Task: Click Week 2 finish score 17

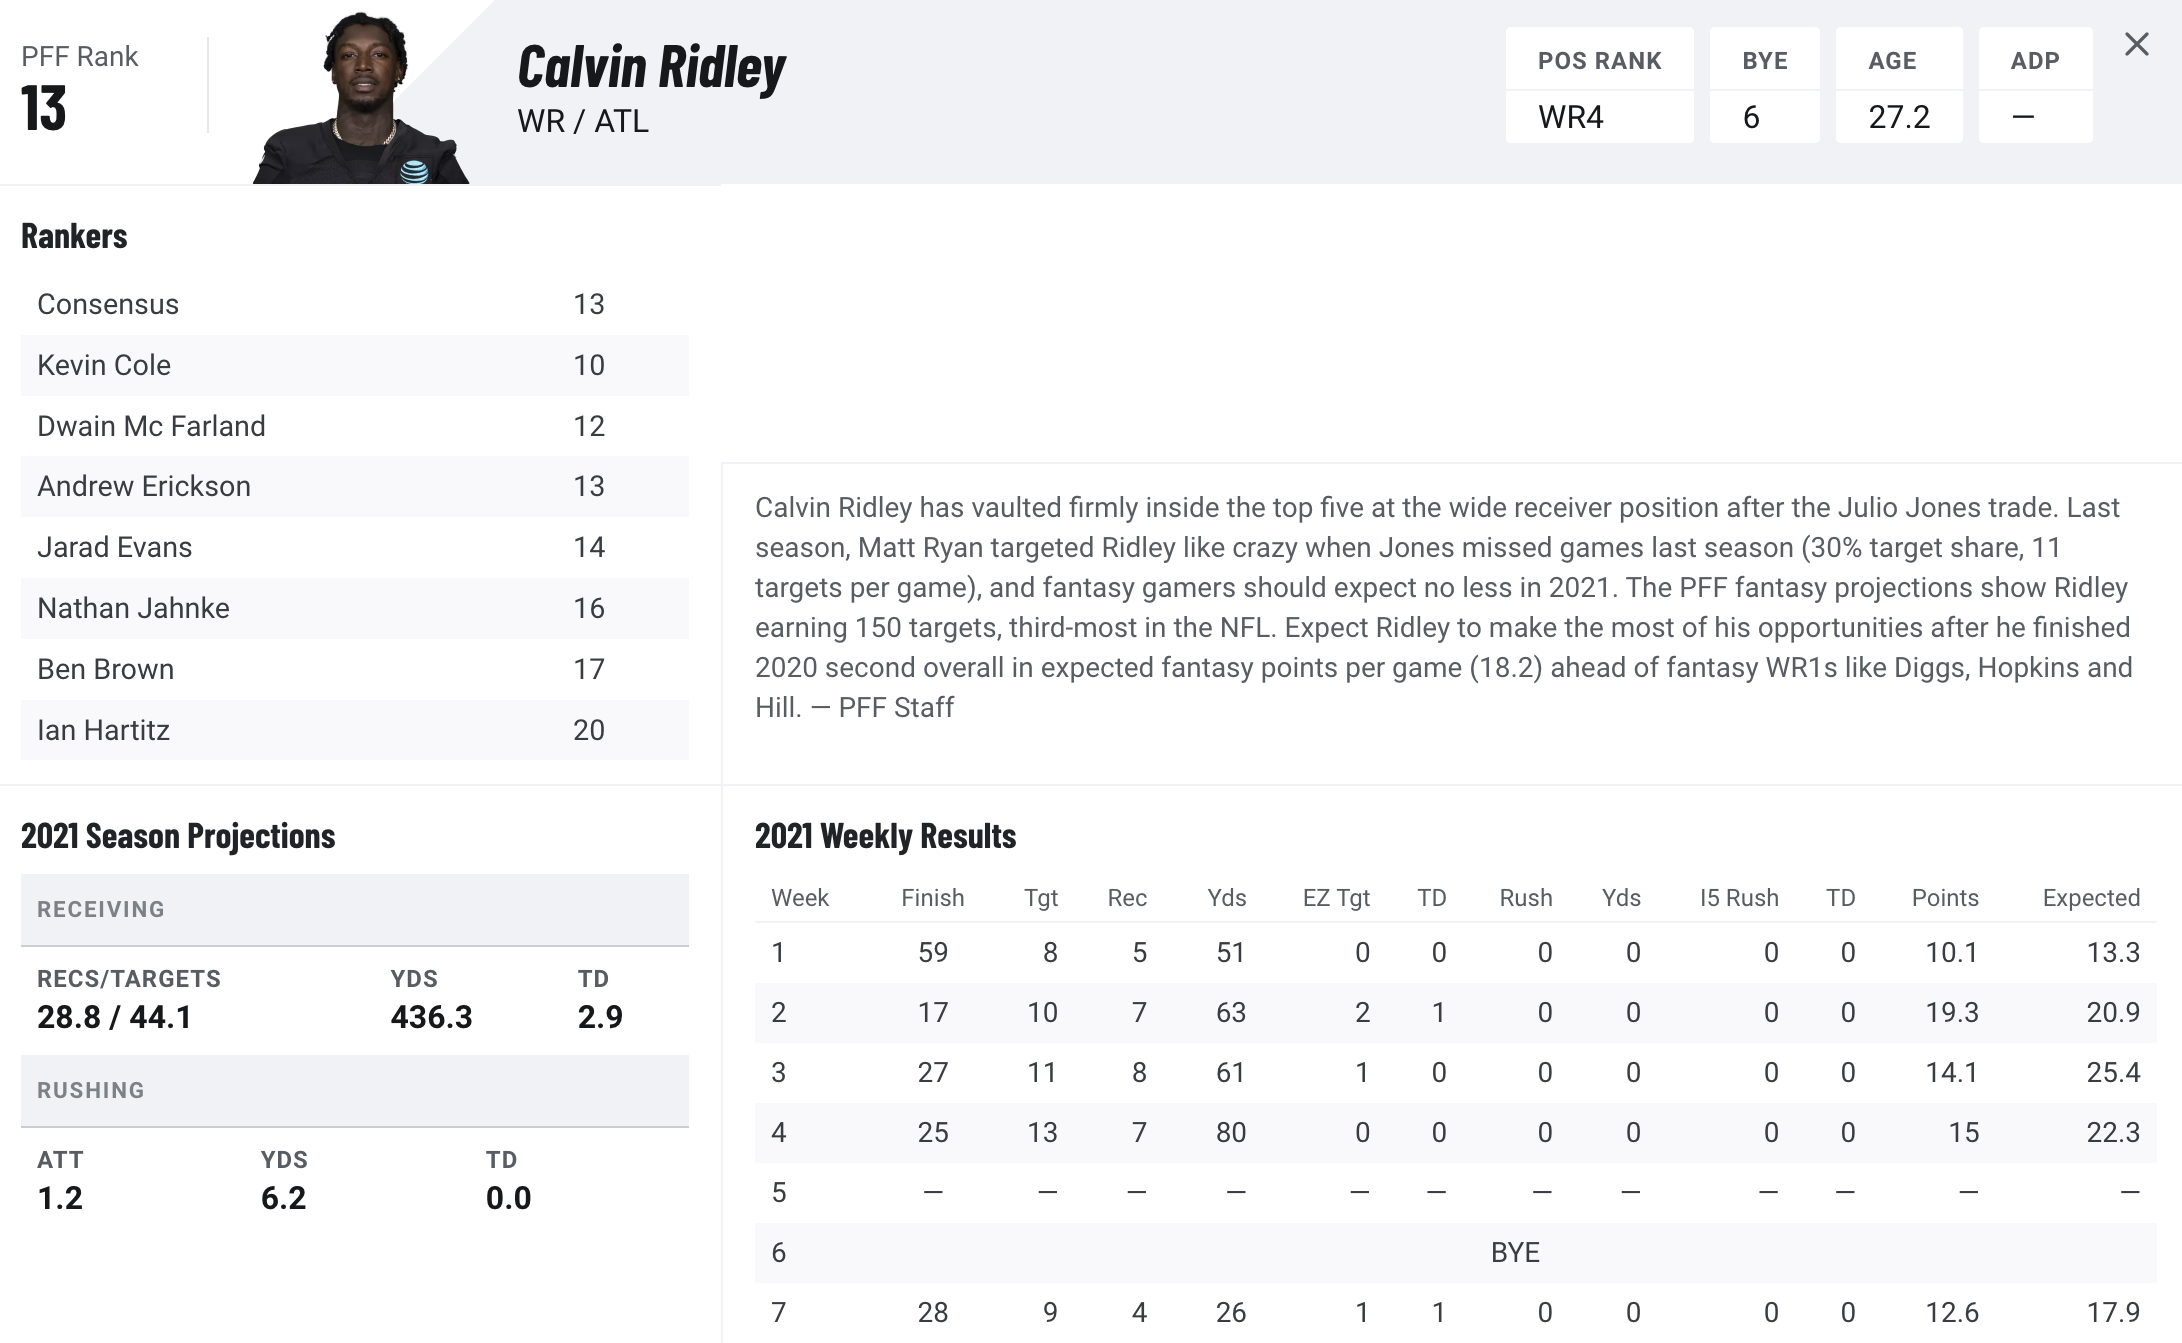Action: pyautogui.click(x=930, y=1013)
